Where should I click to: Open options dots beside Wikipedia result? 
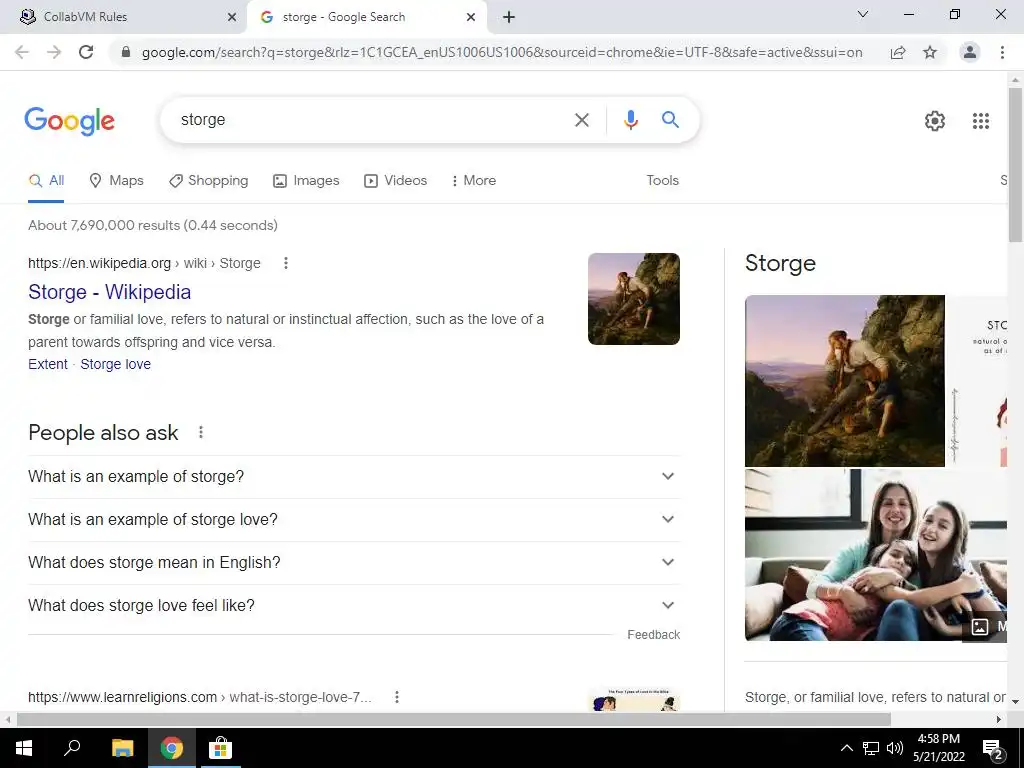point(285,263)
